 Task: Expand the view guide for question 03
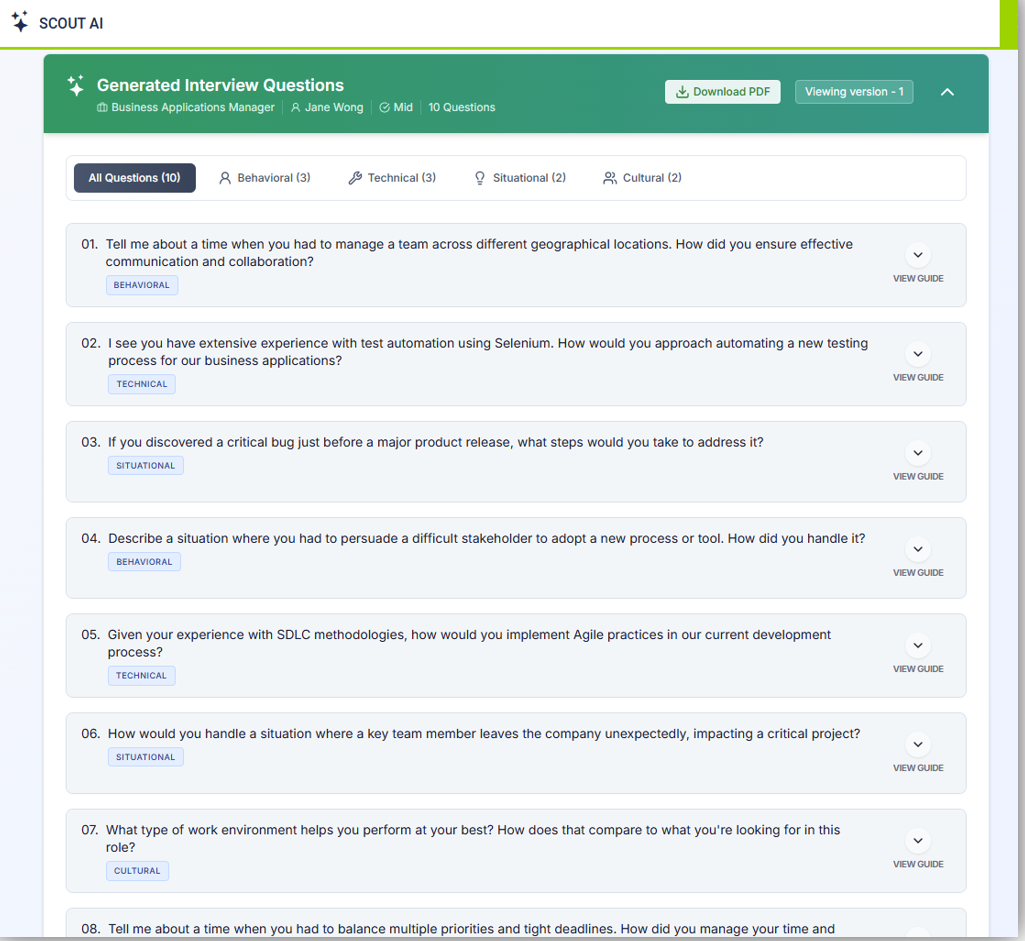(917, 453)
